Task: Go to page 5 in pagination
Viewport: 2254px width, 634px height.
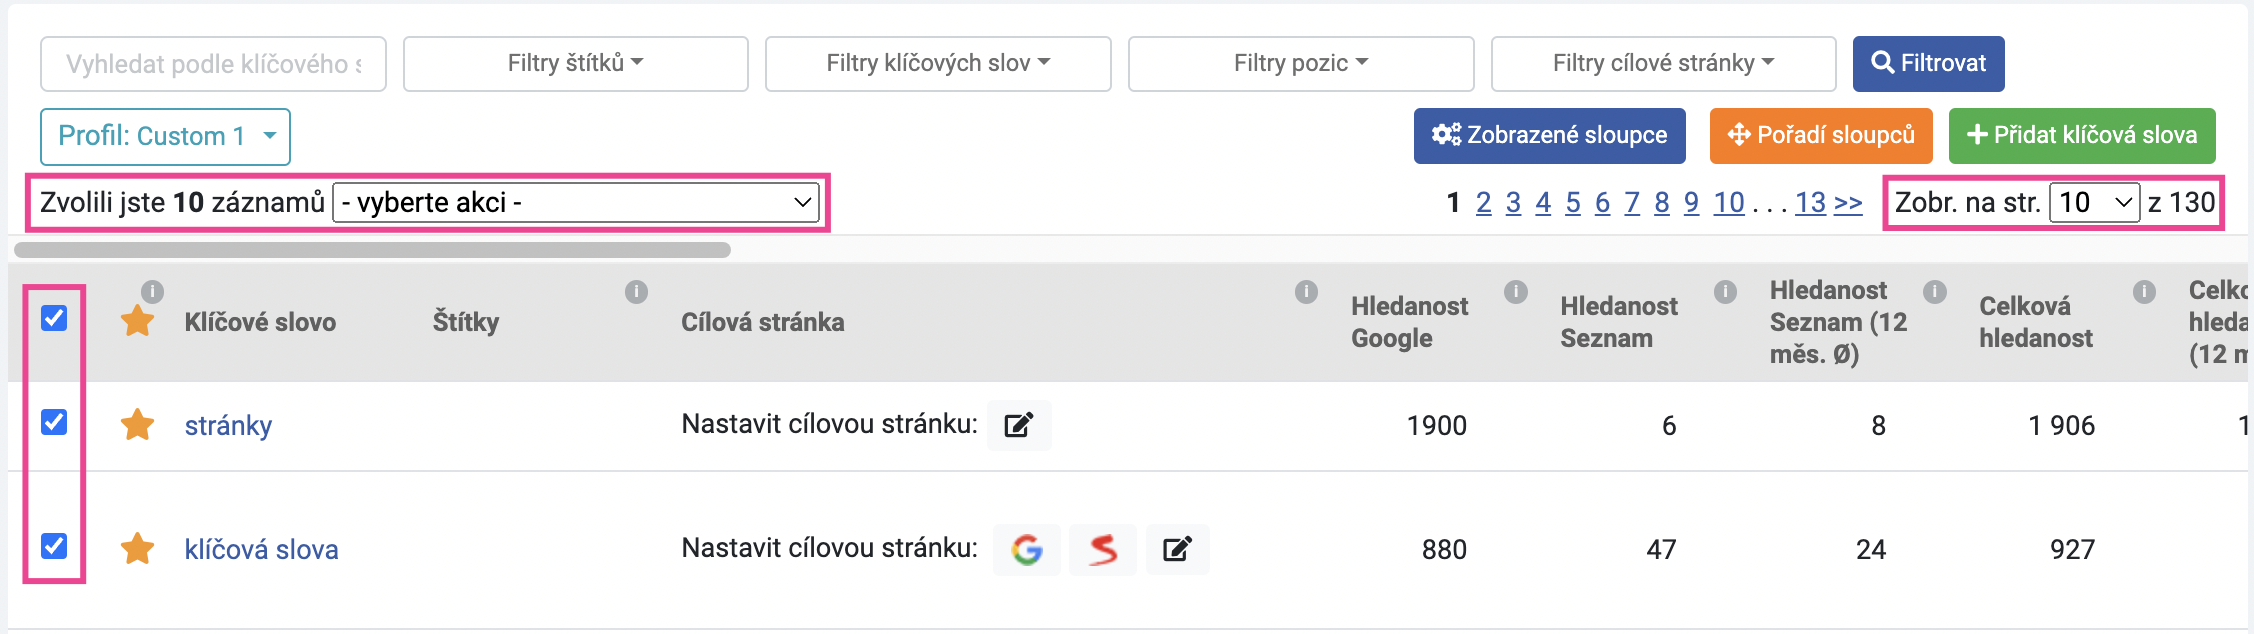Action: [x=1573, y=203]
